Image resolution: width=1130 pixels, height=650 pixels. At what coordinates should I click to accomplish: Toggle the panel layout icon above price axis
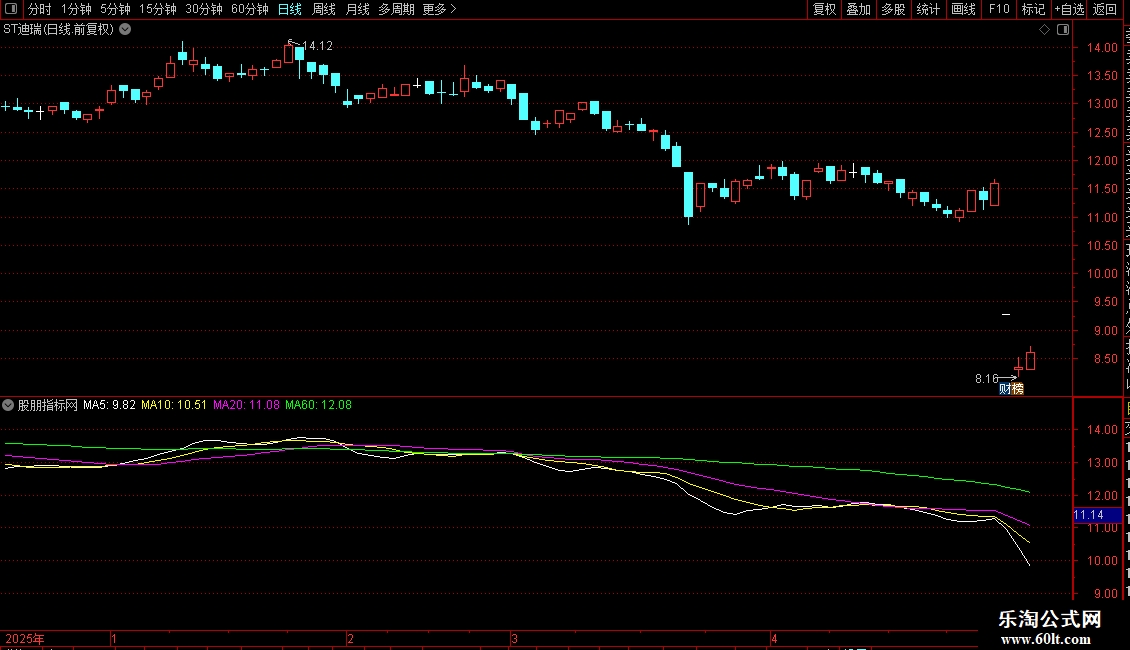[1063, 30]
